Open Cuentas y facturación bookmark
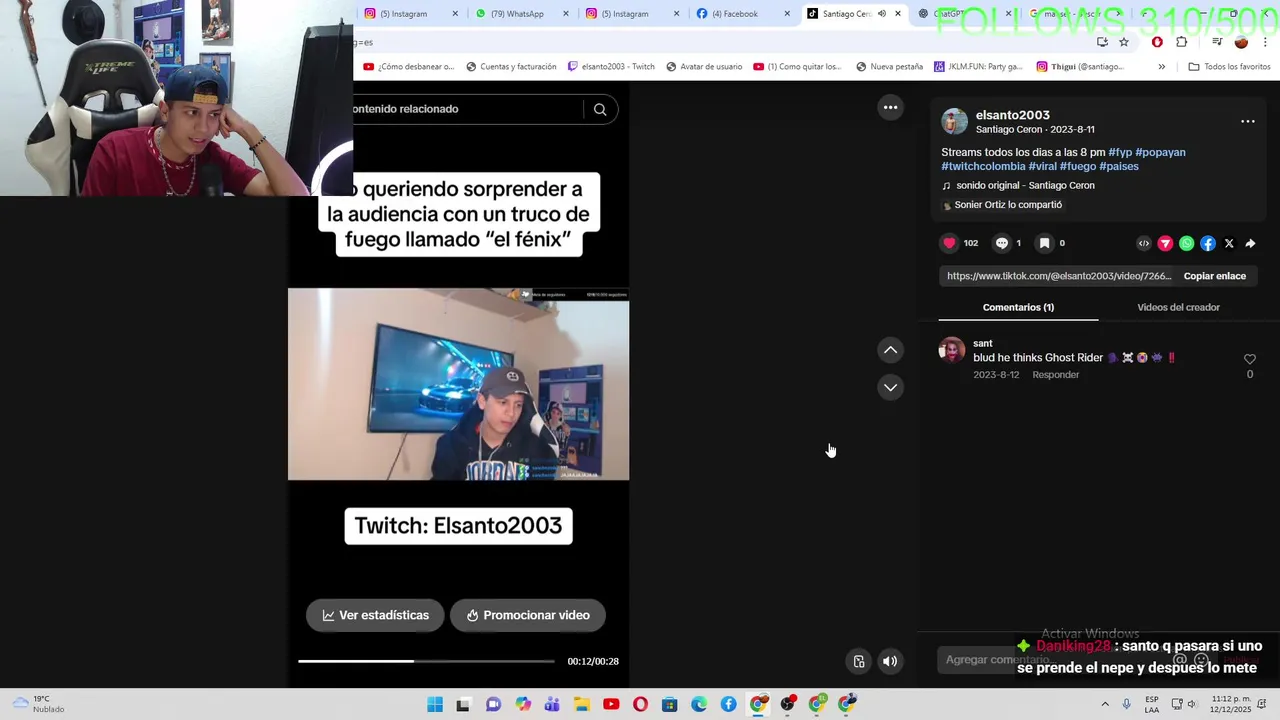Screen dimensions: 1280x720 coord(510,67)
